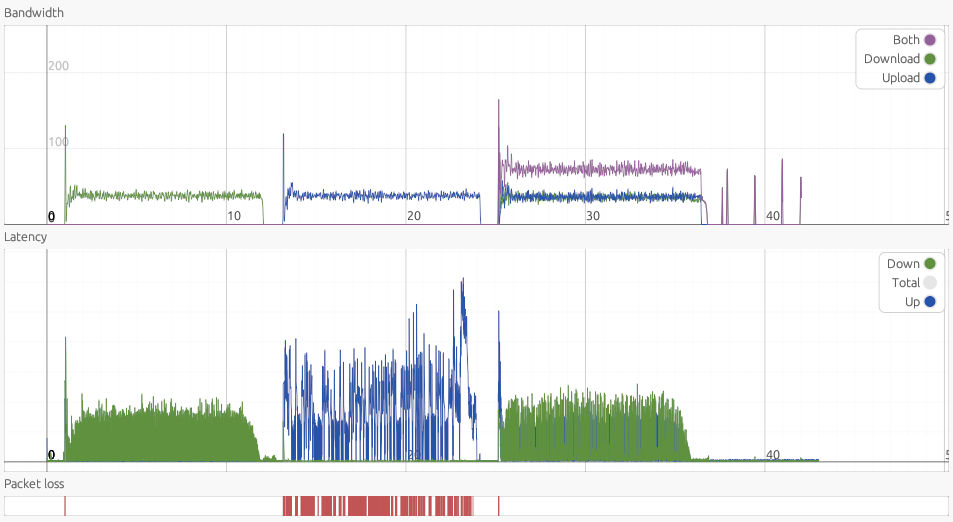
Task: Toggle the purple Both series in Bandwidth legend
Action: pyautogui.click(x=929, y=40)
